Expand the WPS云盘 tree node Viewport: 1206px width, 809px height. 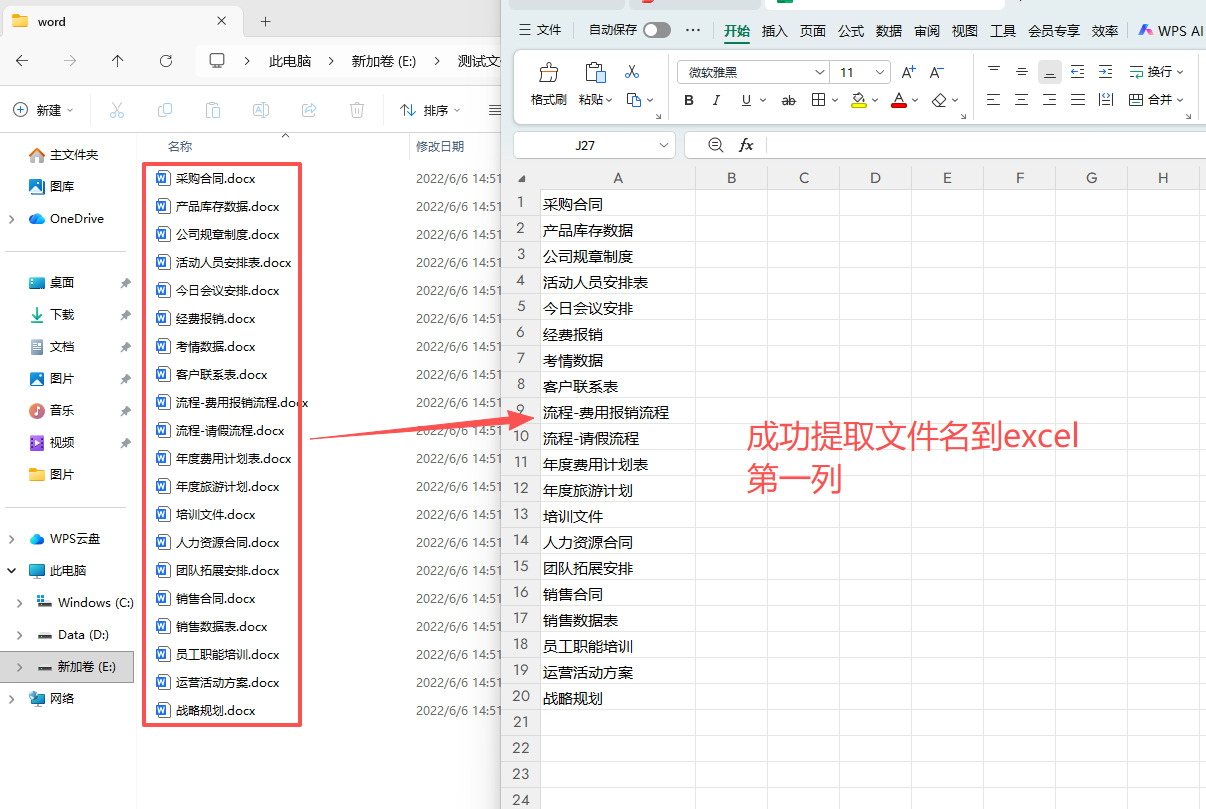click(x=12, y=539)
